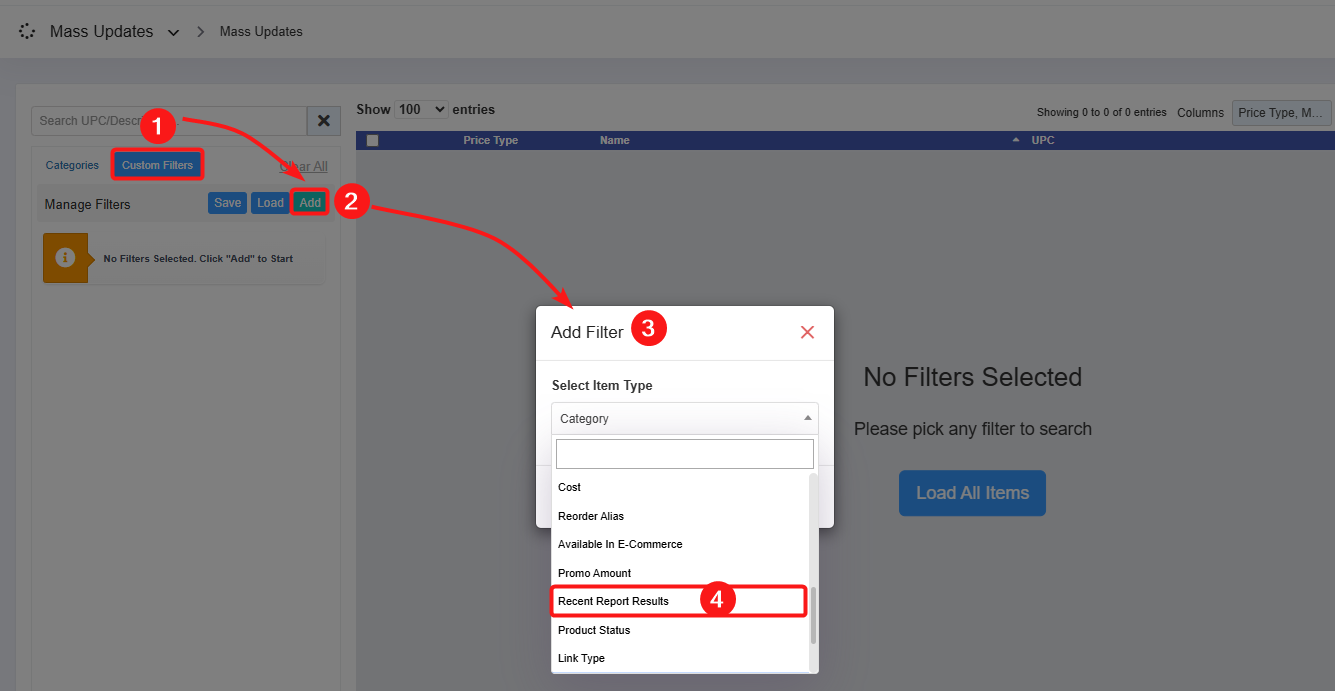The width and height of the screenshot is (1335, 691).
Task: Switch to the Categories tab
Action: (72, 165)
